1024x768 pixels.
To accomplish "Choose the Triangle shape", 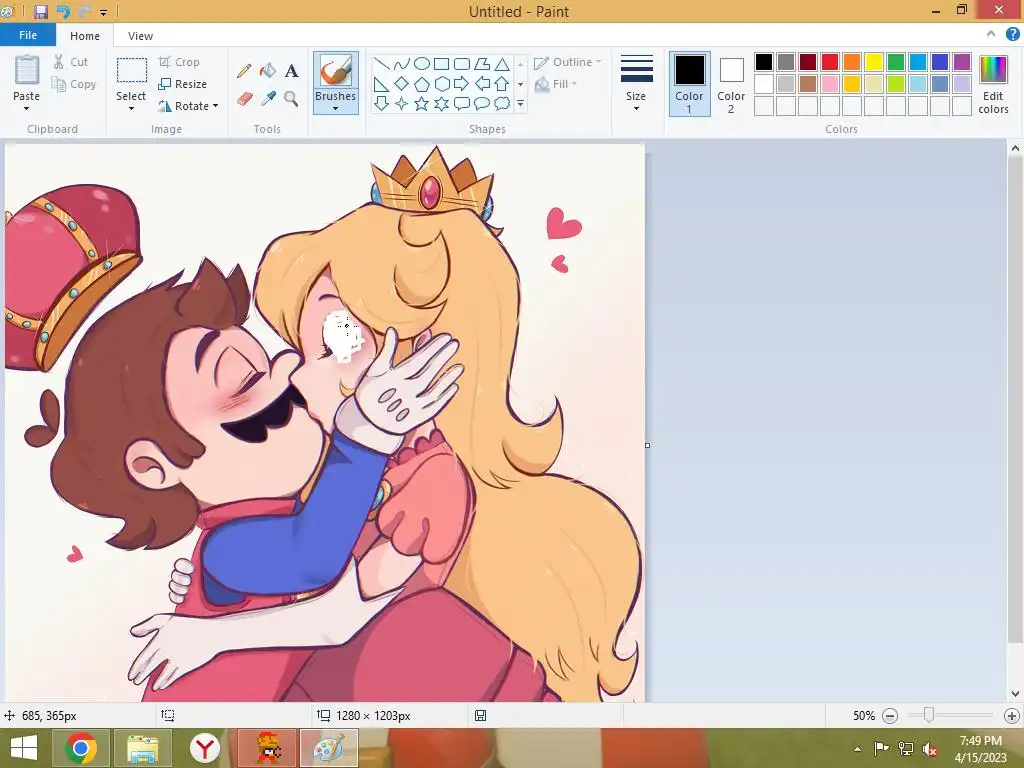I will point(502,63).
